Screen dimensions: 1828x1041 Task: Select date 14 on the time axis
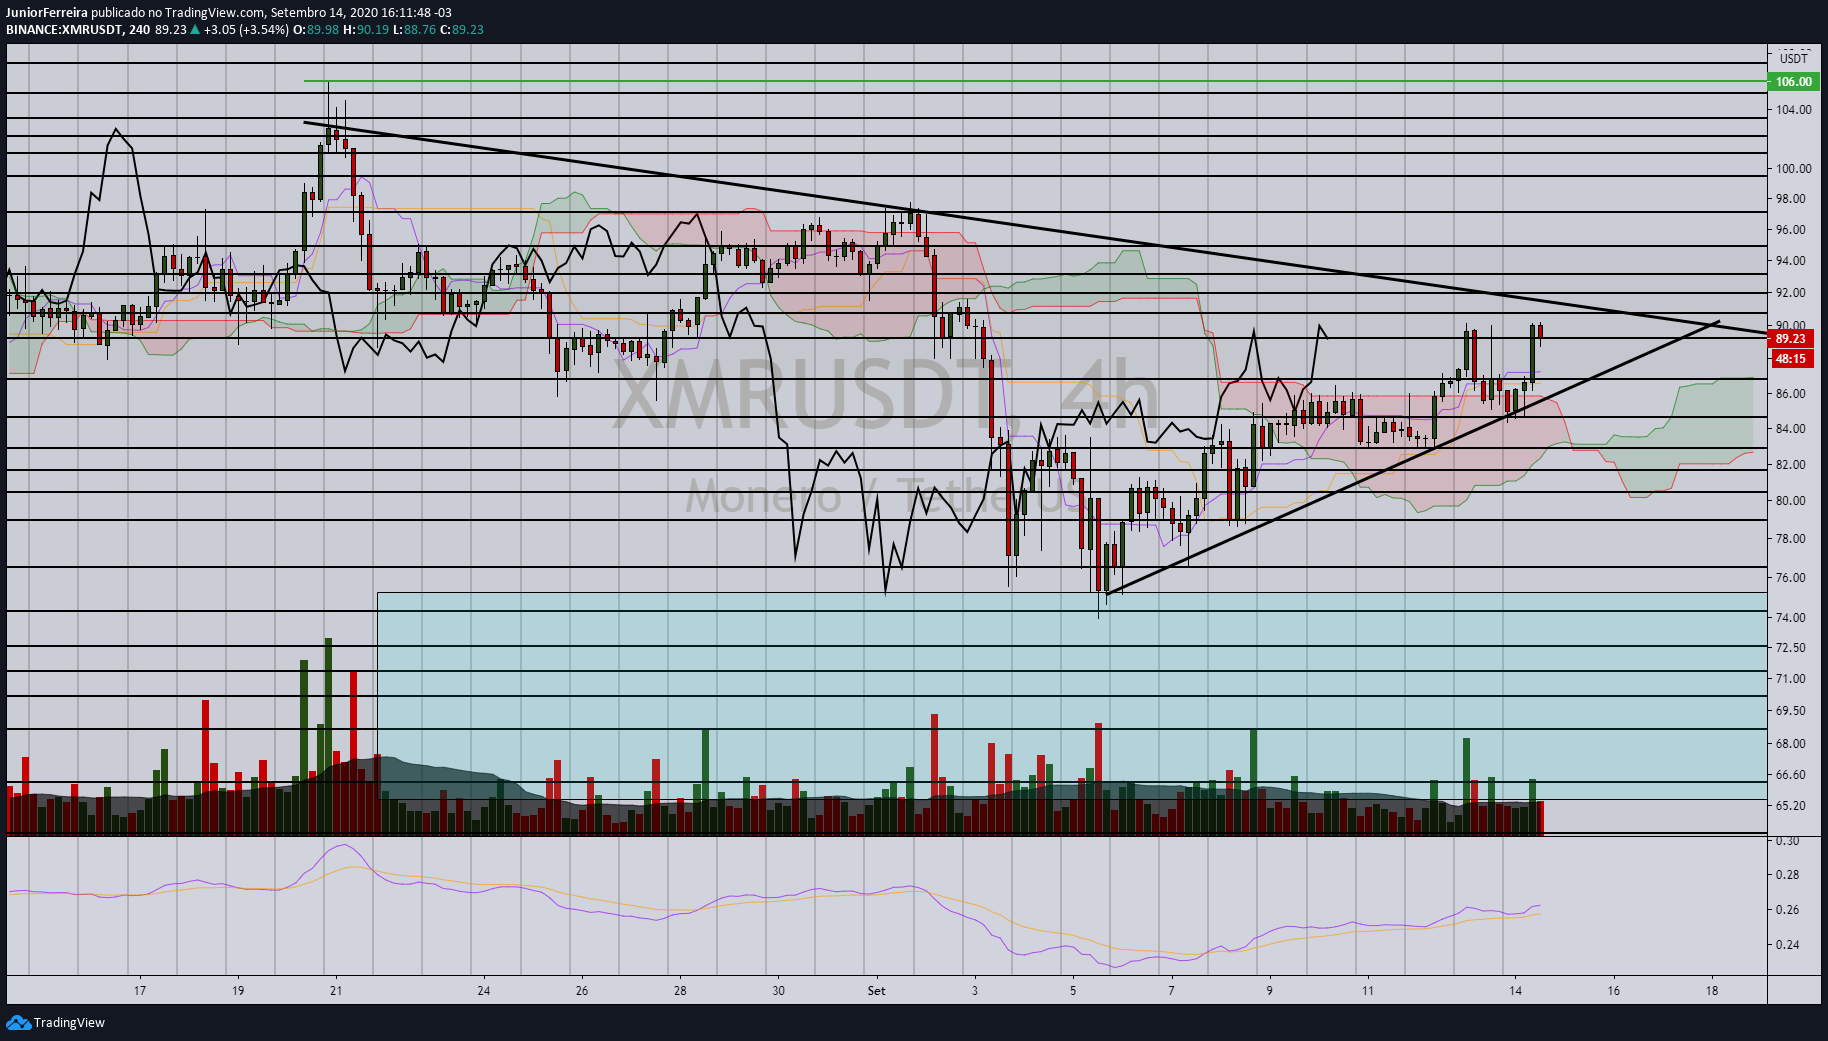coord(1515,991)
